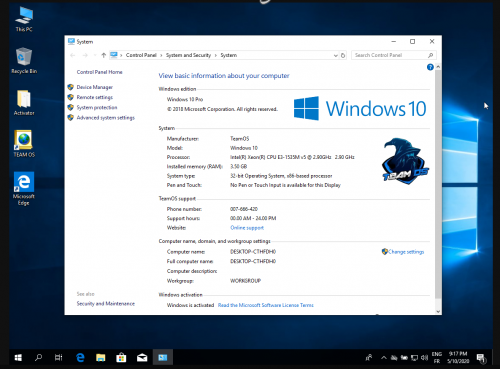Click the scrollbar up arrow
This screenshot has width=500, height=369.
tap(438, 67)
